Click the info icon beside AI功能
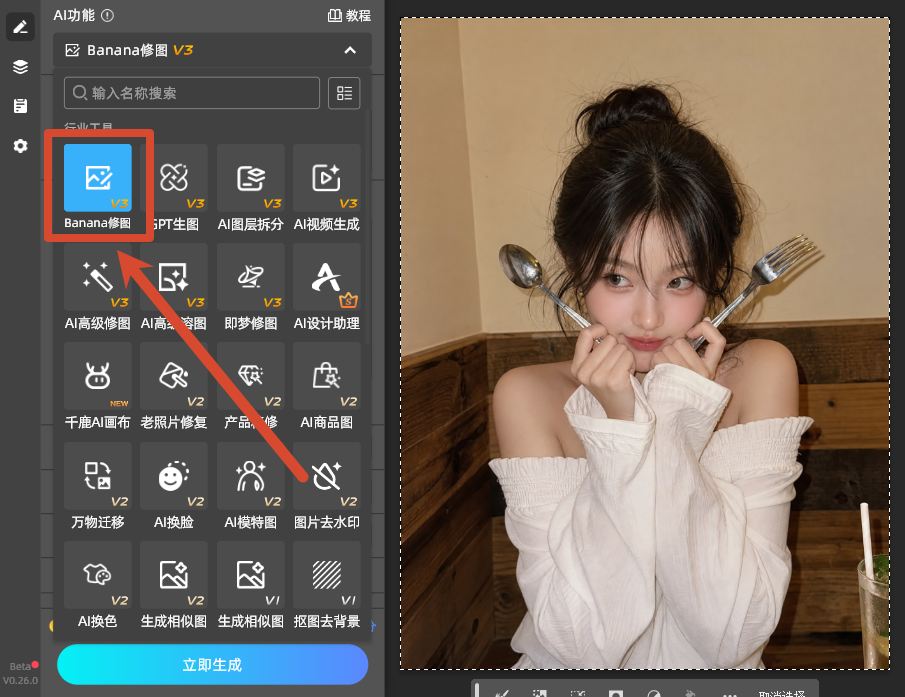This screenshot has width=905, height=697. [x=107, y=16]
